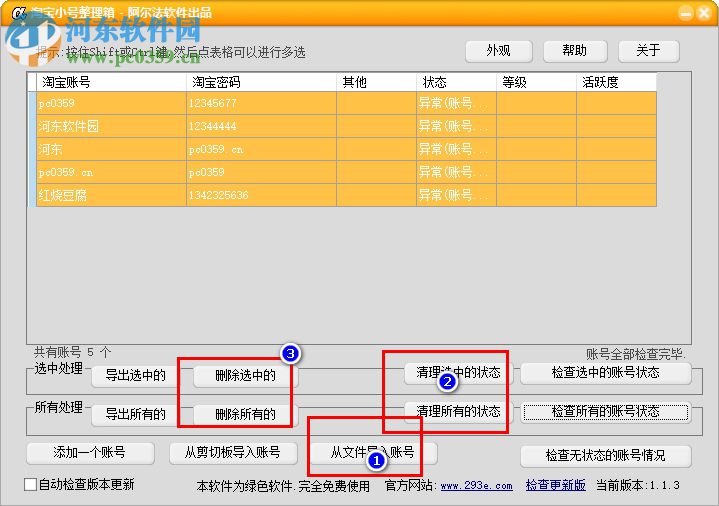The image size is (719, 506).
Task: Minimize the window from the title bar
Action: point(686,13)
